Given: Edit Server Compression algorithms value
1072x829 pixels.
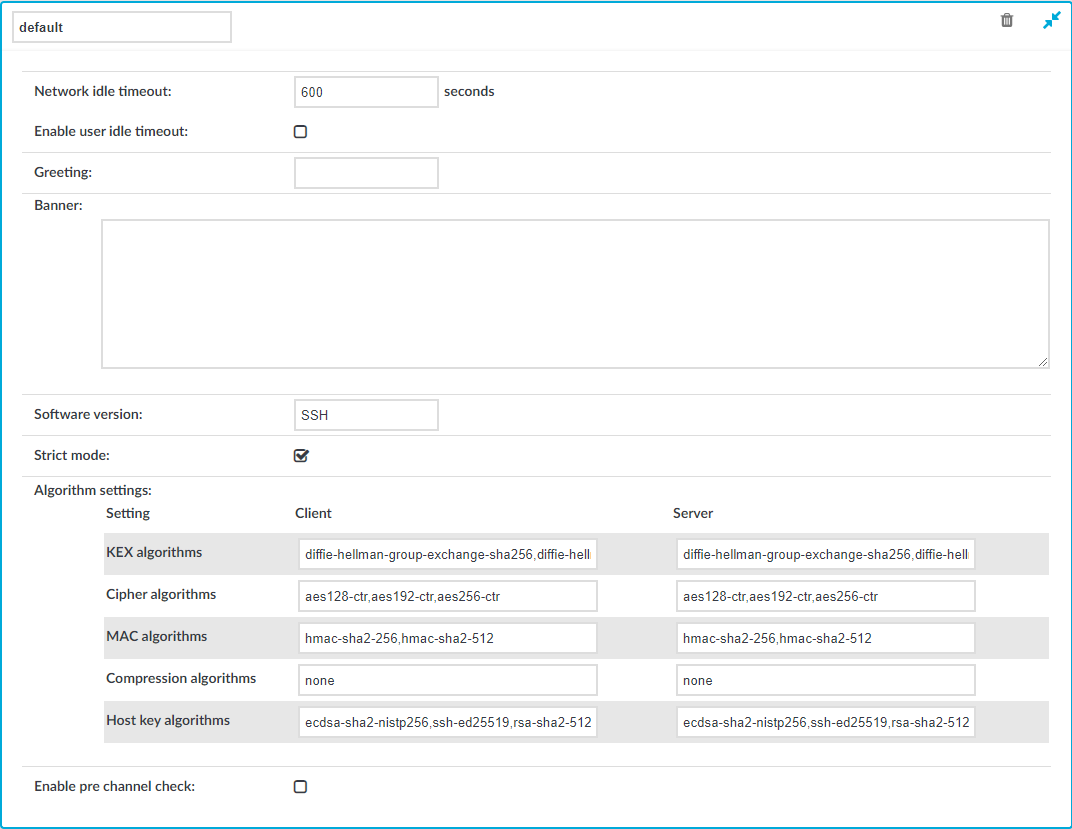Looking at the screenshot, I should 826,680.
